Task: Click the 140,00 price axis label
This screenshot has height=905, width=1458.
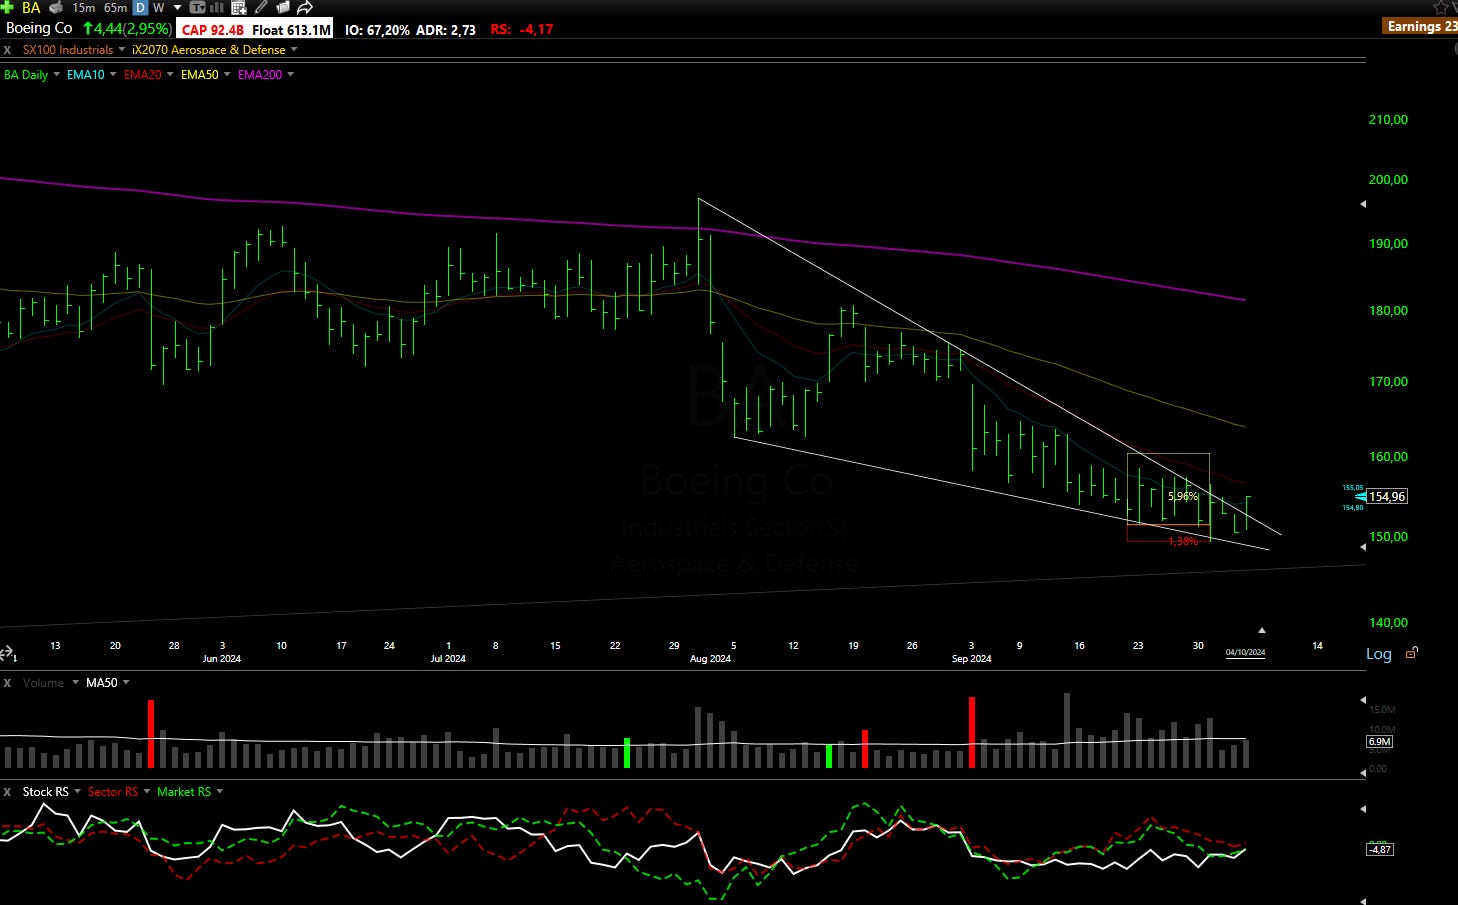Action: pos(1388,622)
